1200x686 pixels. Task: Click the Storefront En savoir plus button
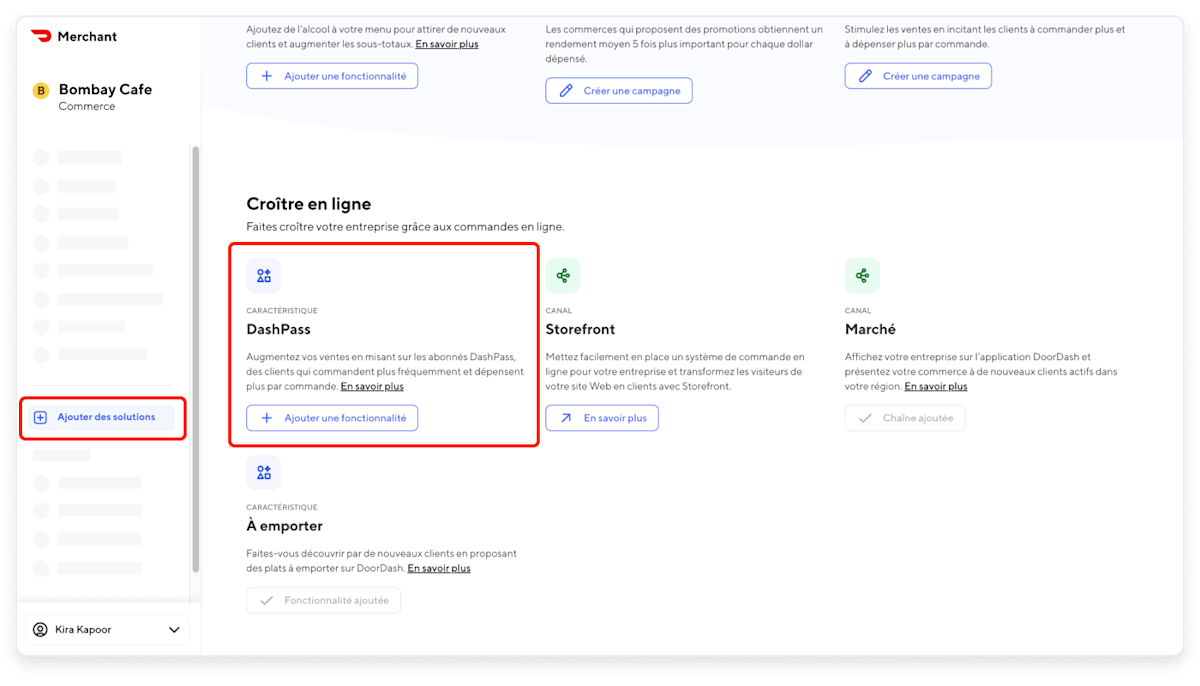[602, 418]
